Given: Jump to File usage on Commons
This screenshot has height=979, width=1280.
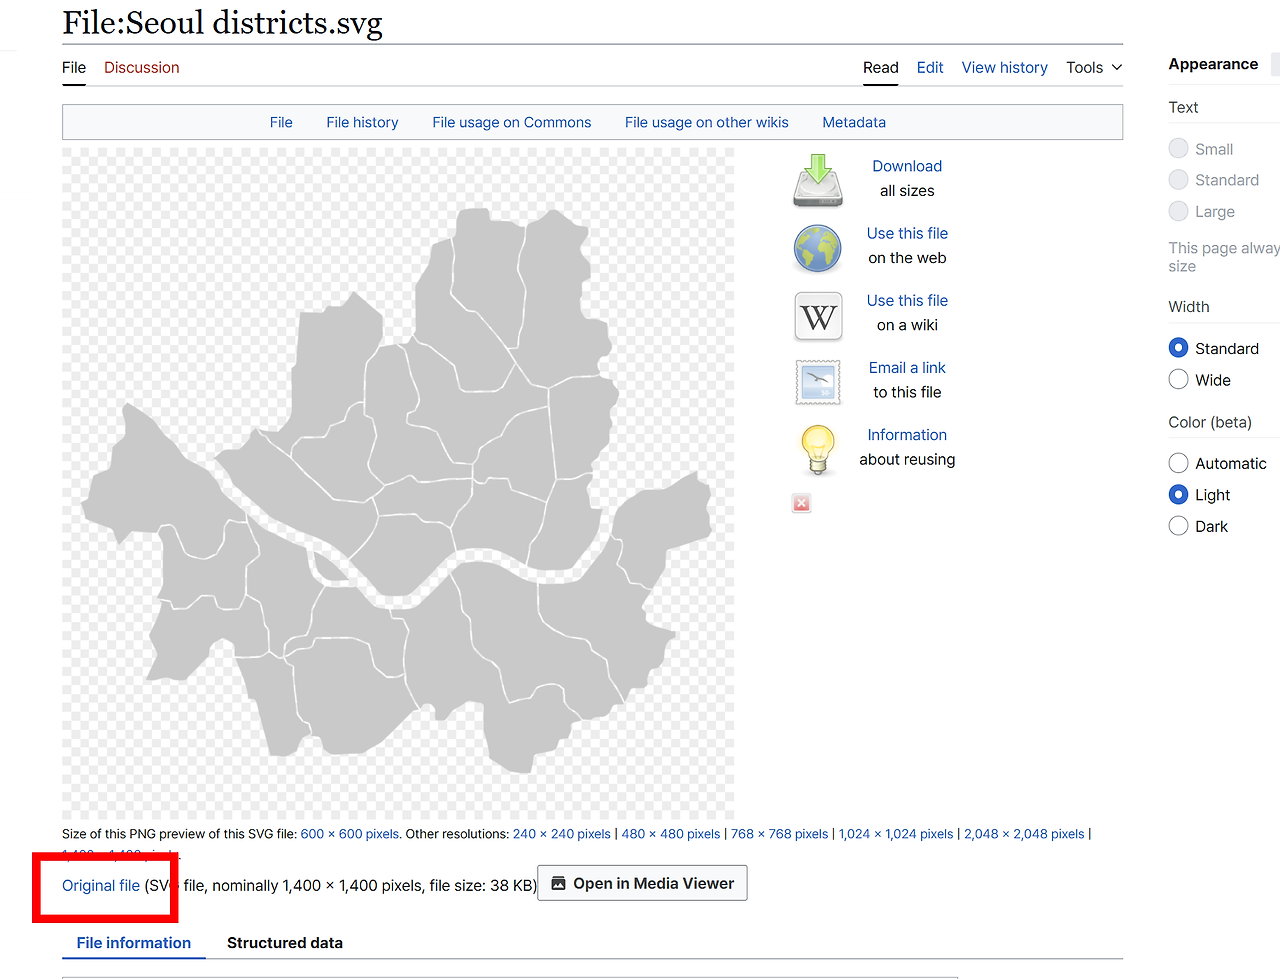Looking at the screenshot, I should pyautogui.click(x=512, y=122).
